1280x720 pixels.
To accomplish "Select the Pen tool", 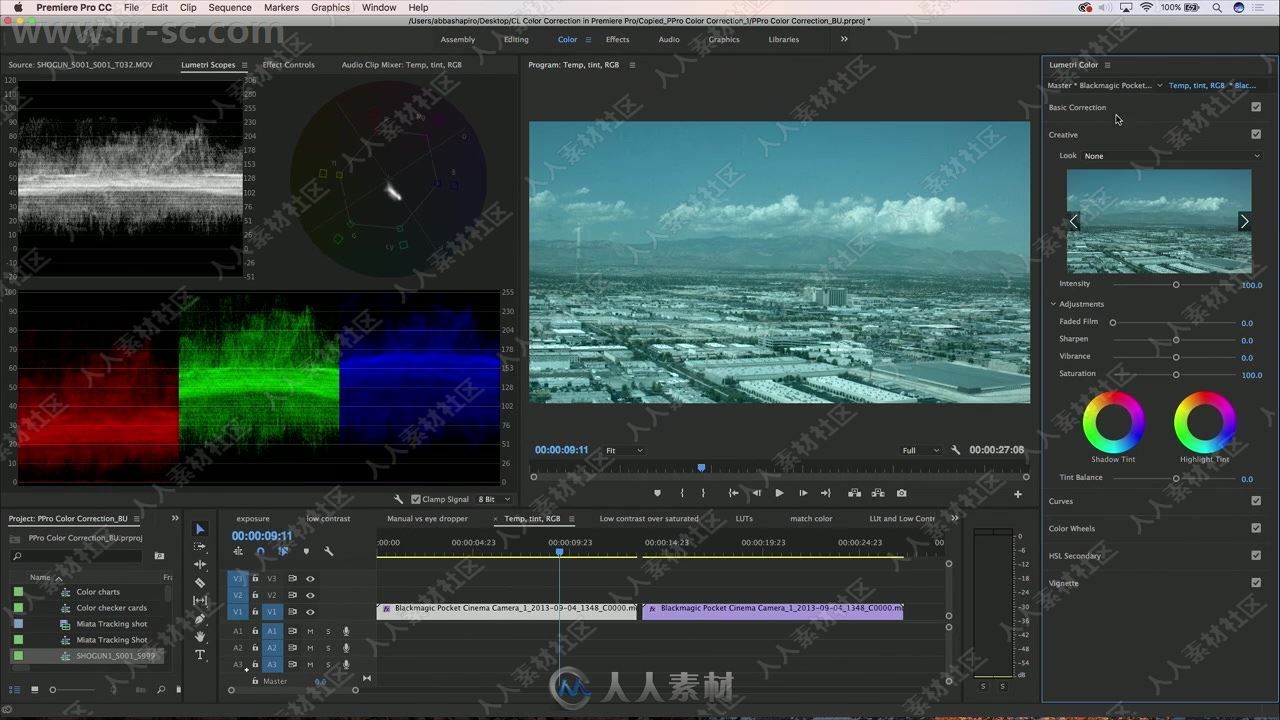I will pyautogui.click(x=200, y=619).
